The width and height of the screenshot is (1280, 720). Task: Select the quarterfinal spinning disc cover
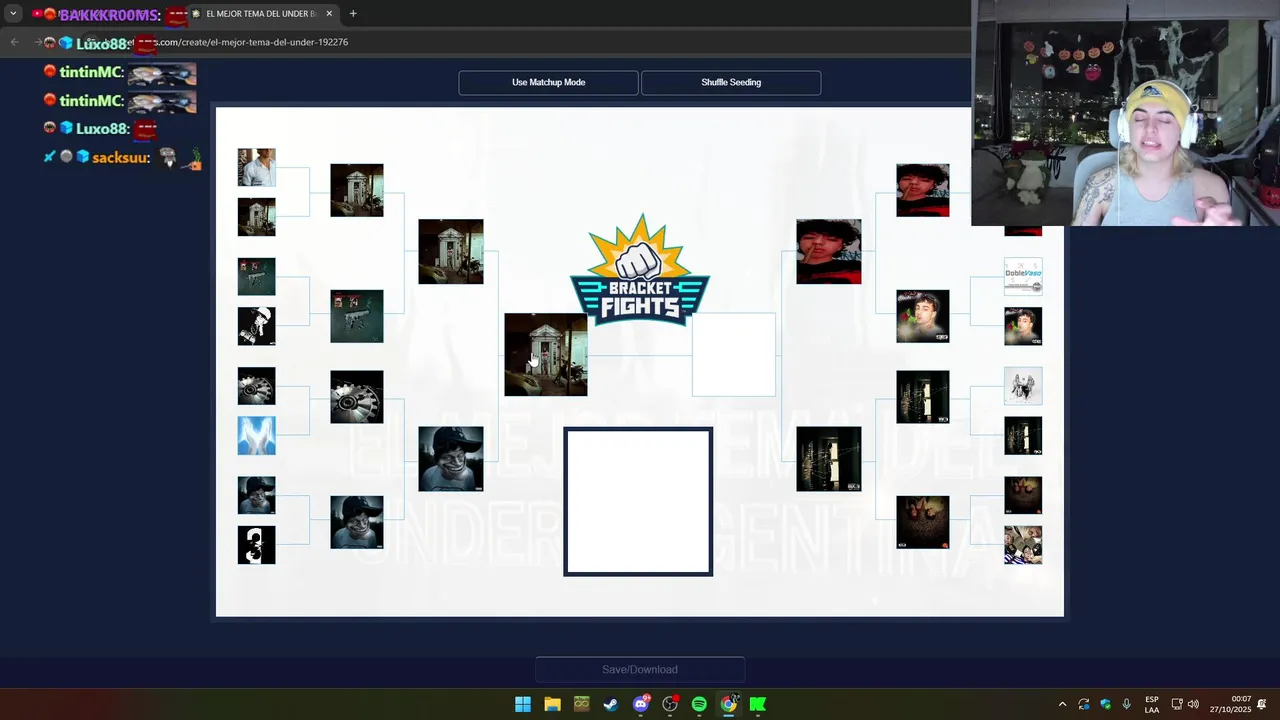click(357, 397)
